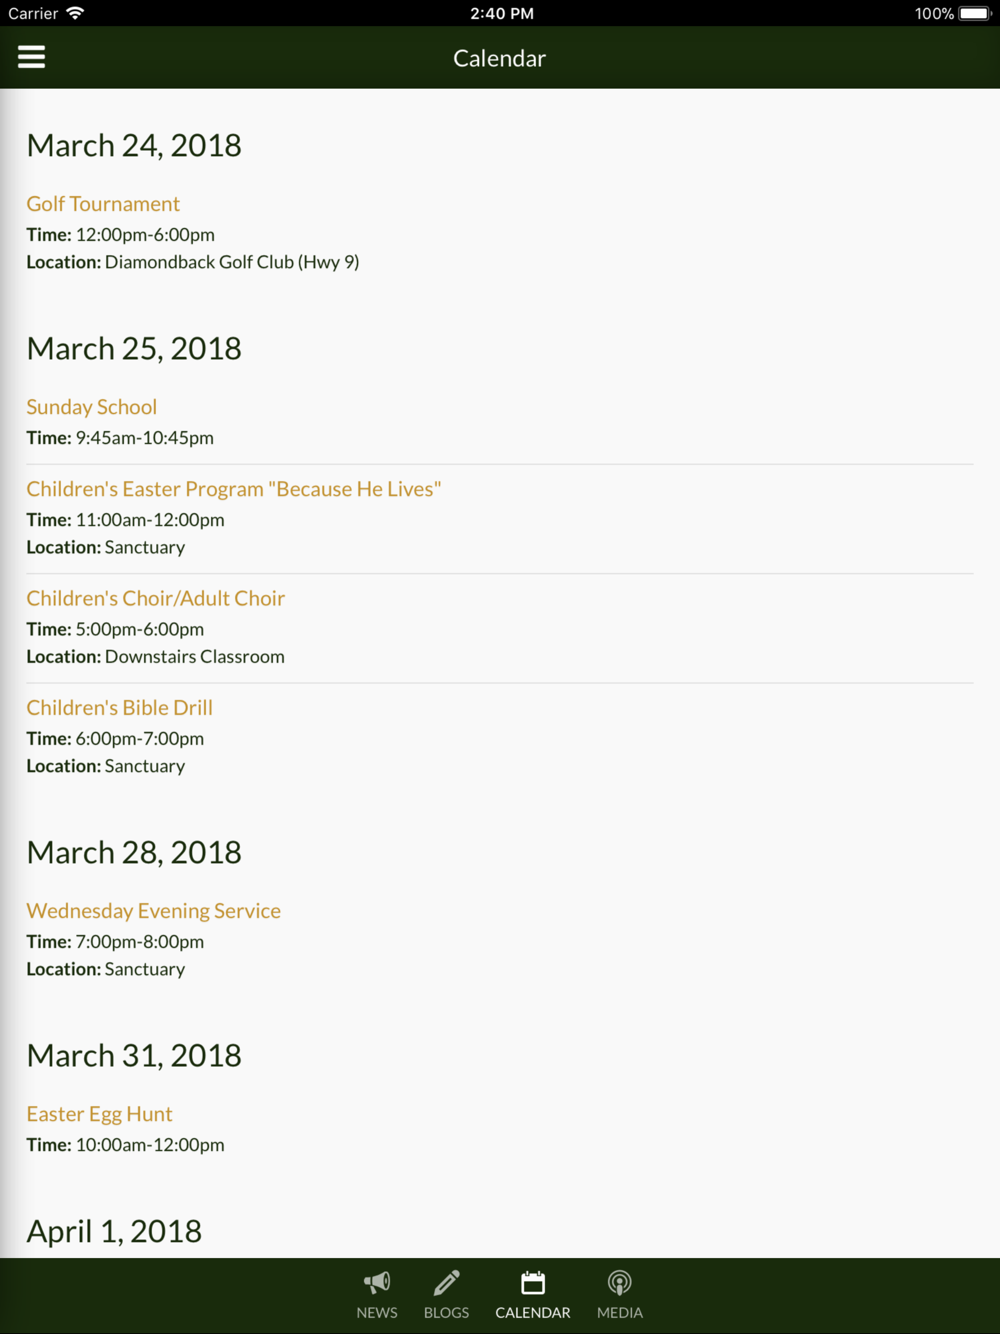Tap the Blogs pencil icon

pyautogui.click(x=446, y=1282)
